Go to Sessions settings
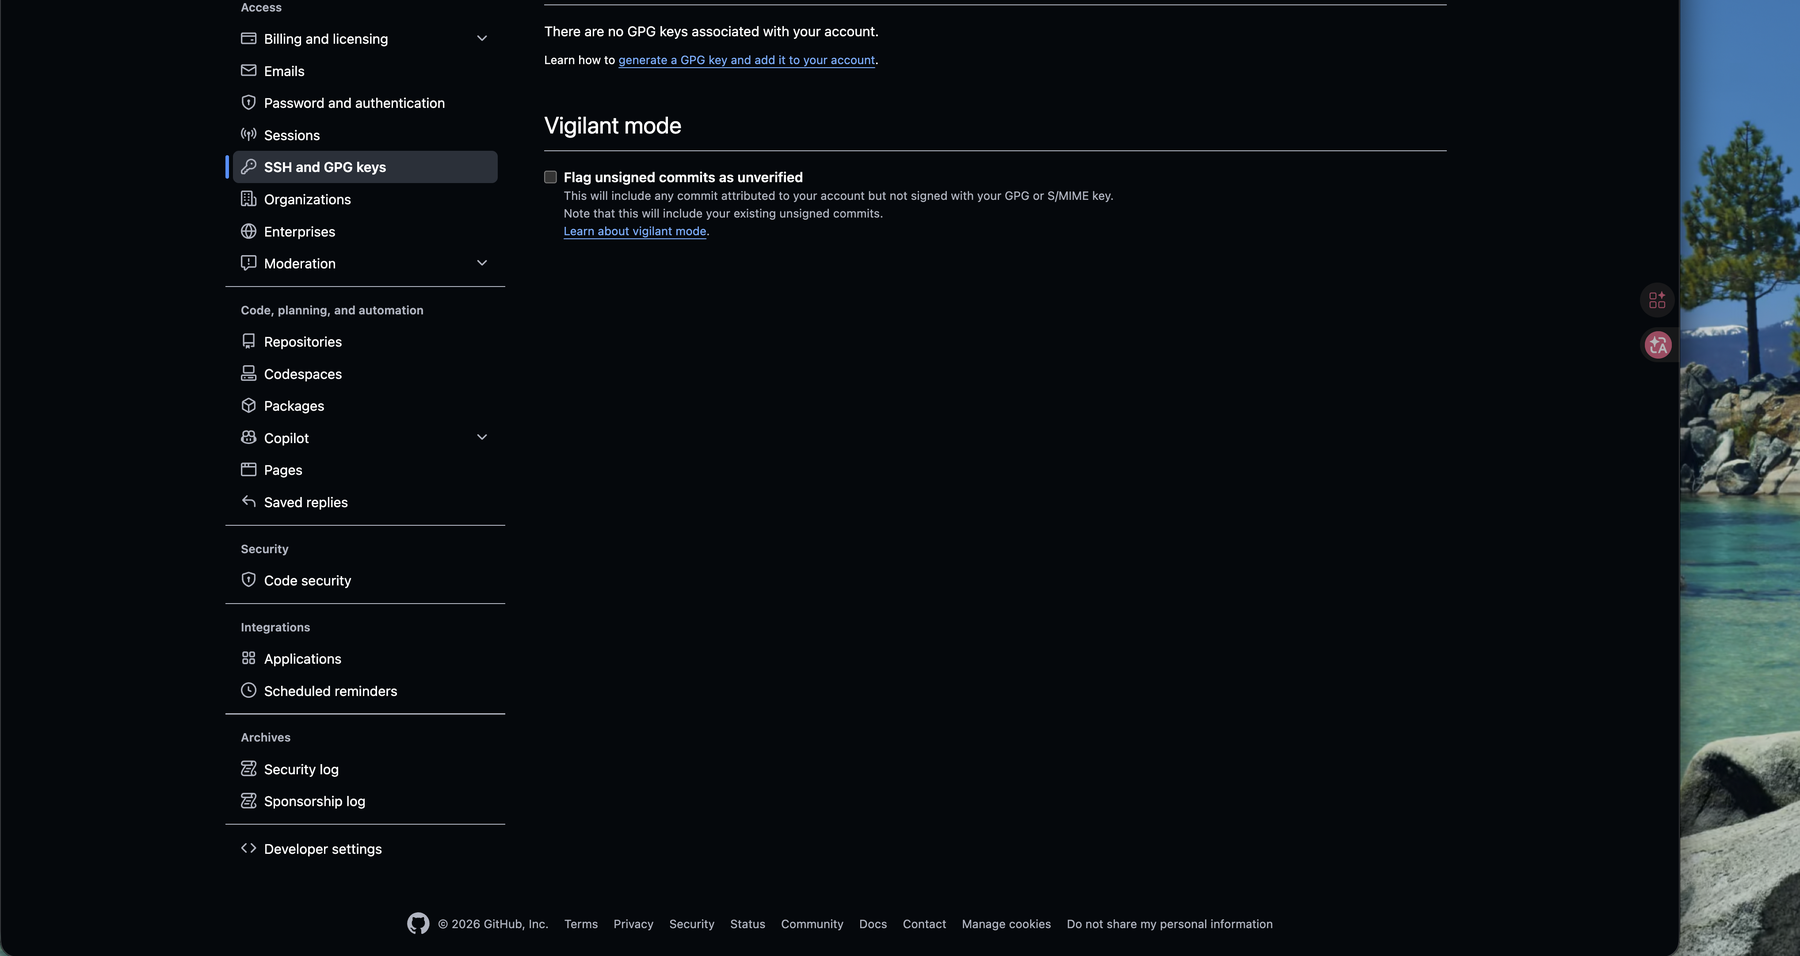The height and width of the screenshot is (956, 1800). pyautogui.click(x=365, y=135)
